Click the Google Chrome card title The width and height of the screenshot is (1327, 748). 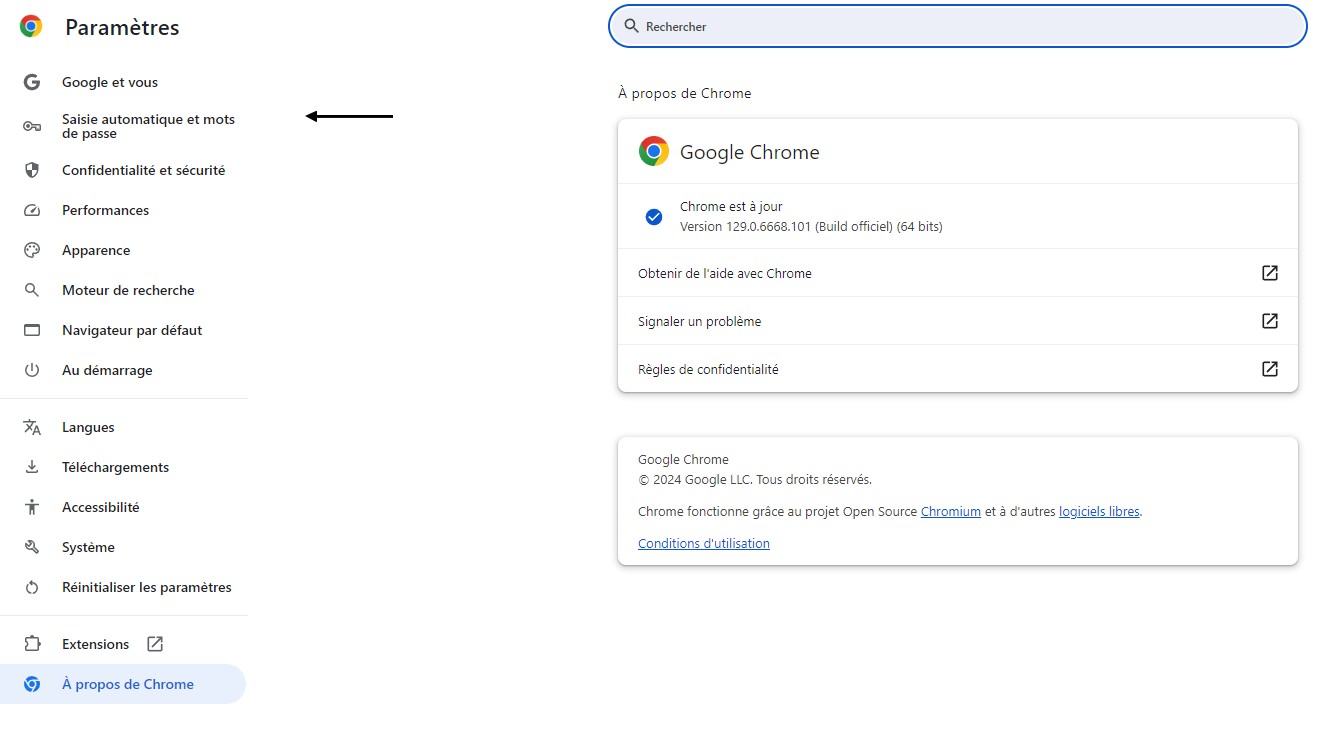coord(749,152)
